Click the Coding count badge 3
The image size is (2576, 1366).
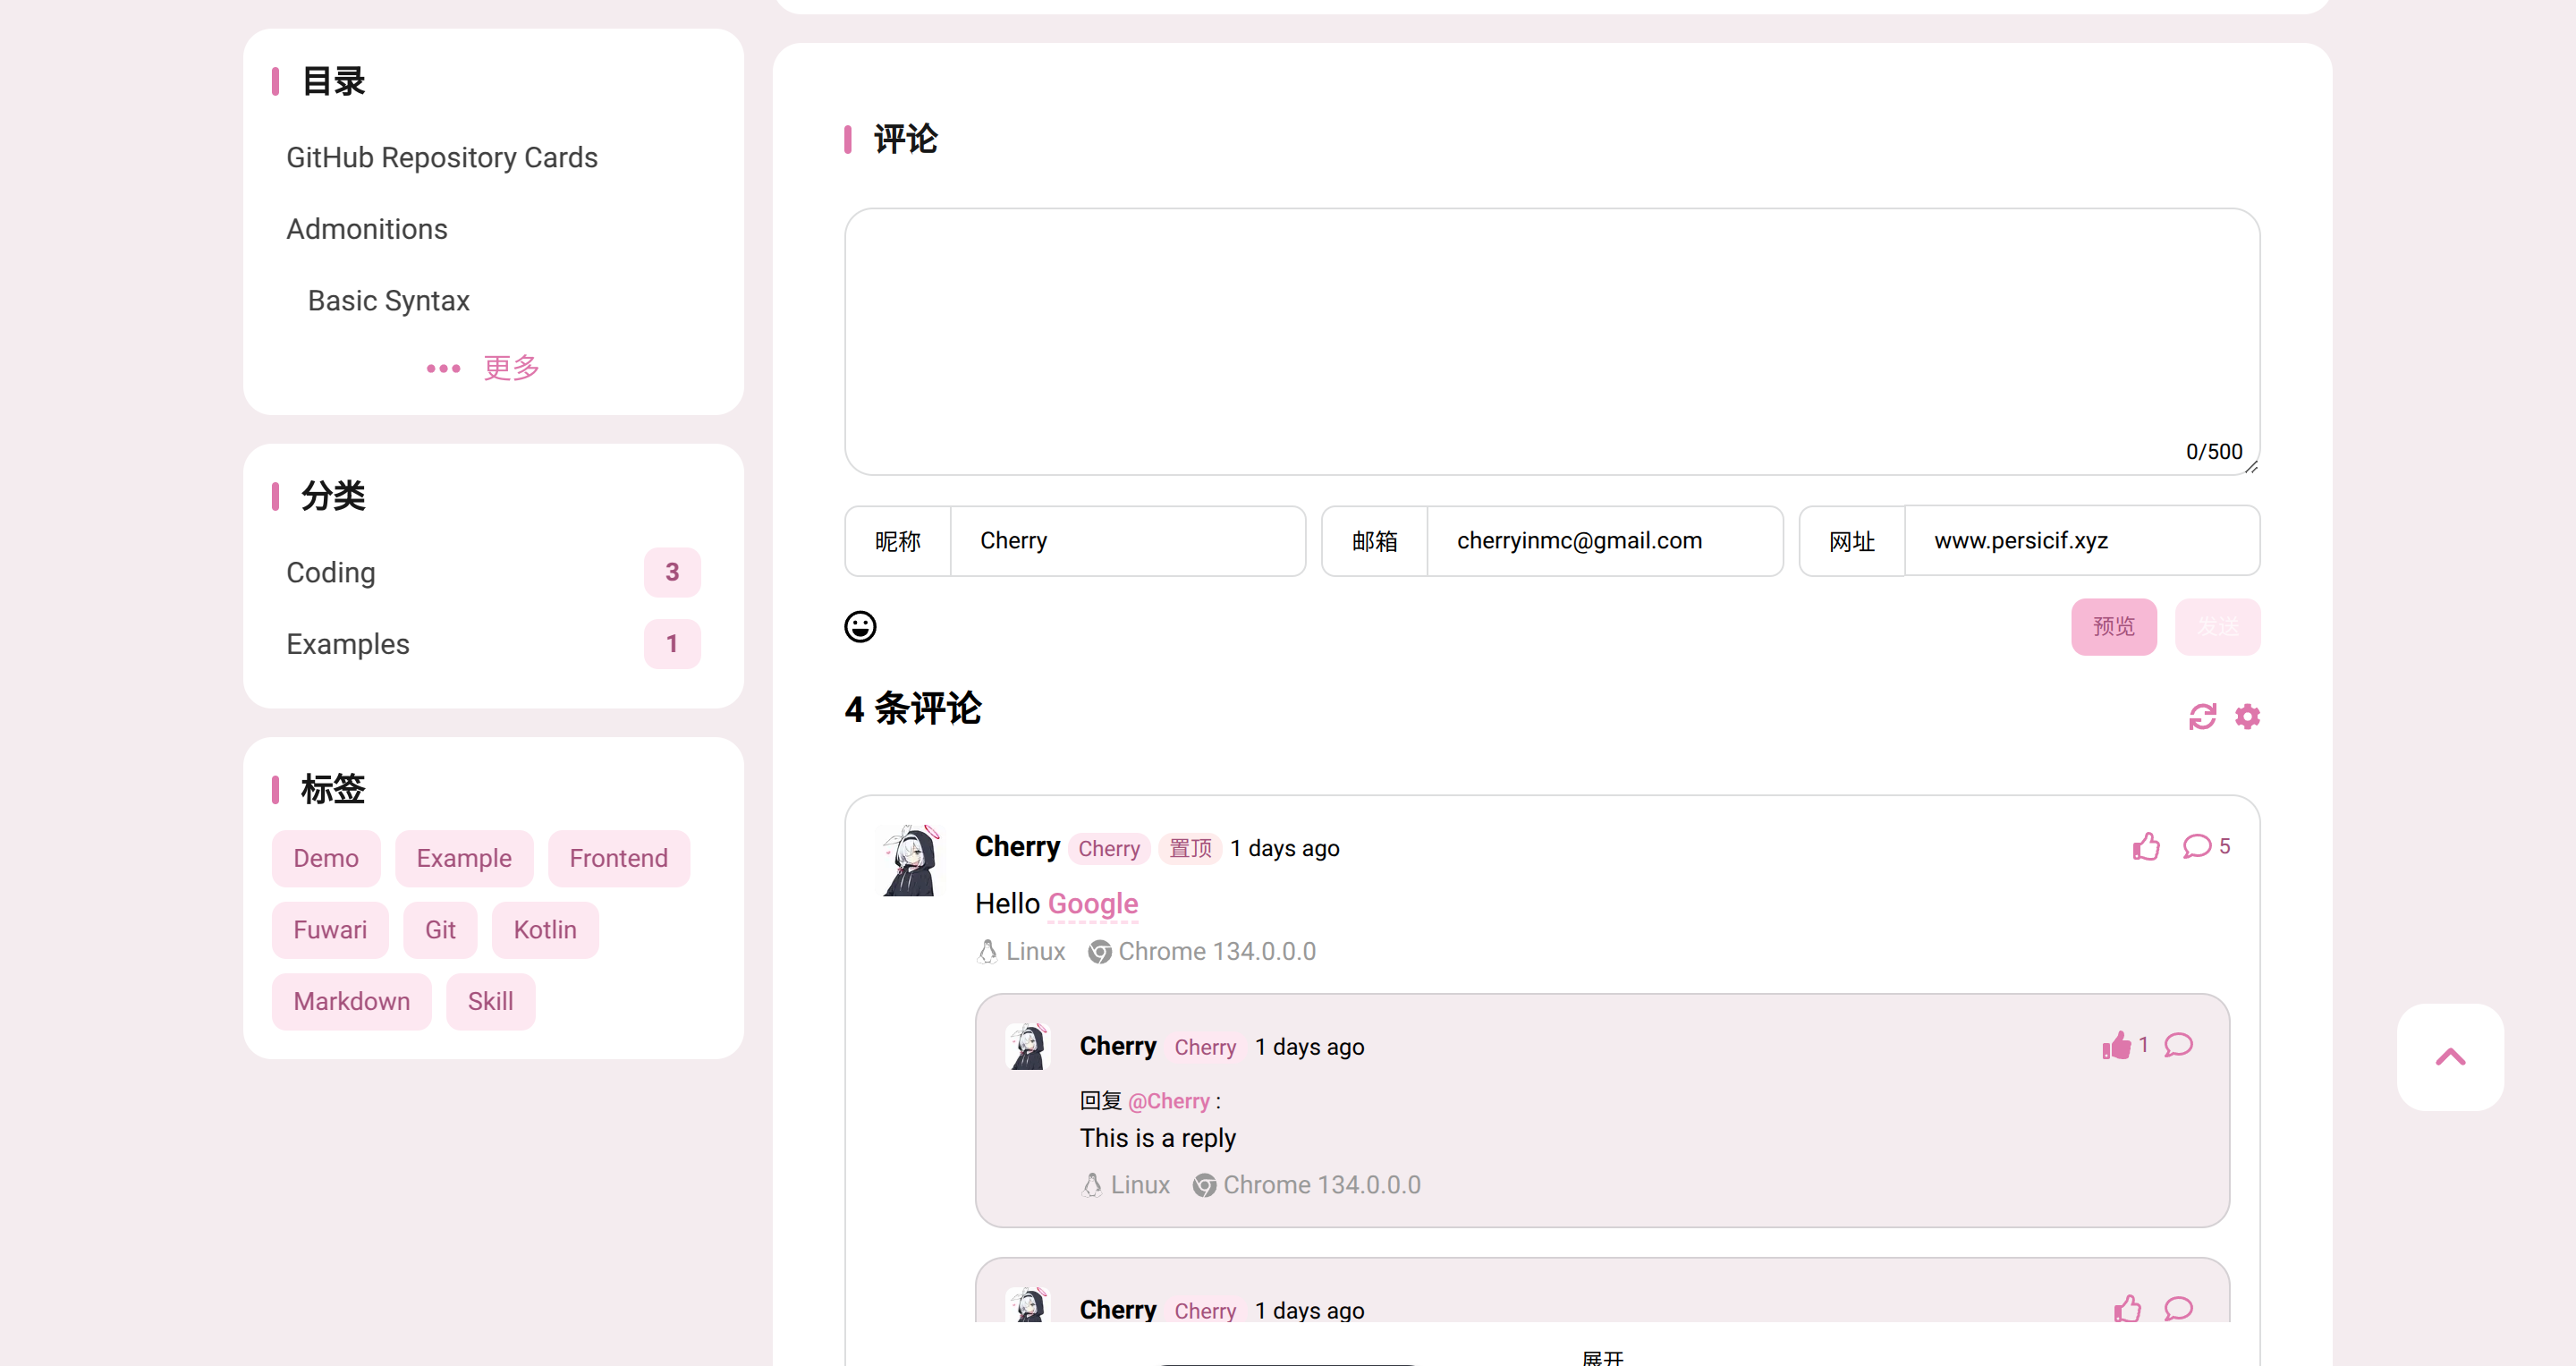pos(672,573)
